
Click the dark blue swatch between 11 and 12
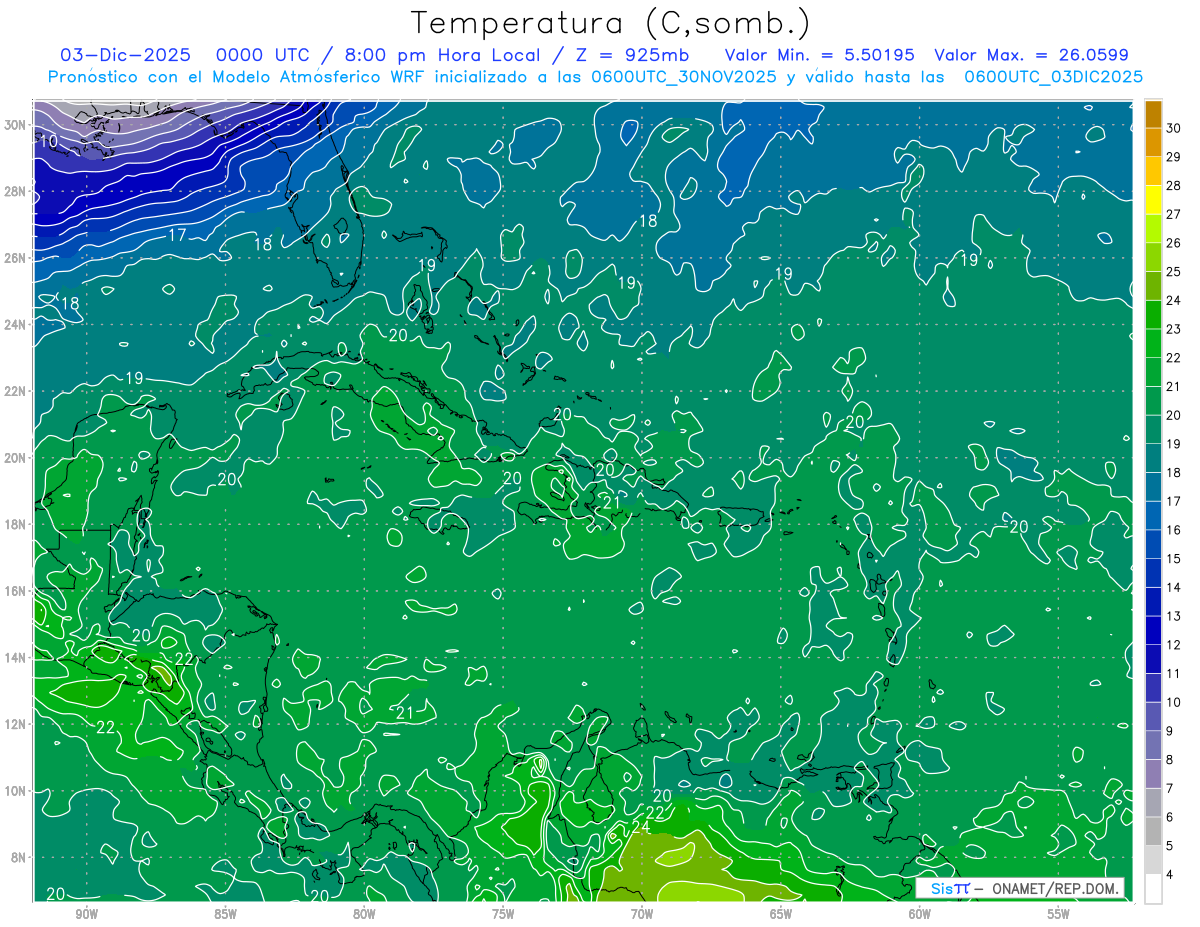pyautogui.click(x=1153, y=659)
